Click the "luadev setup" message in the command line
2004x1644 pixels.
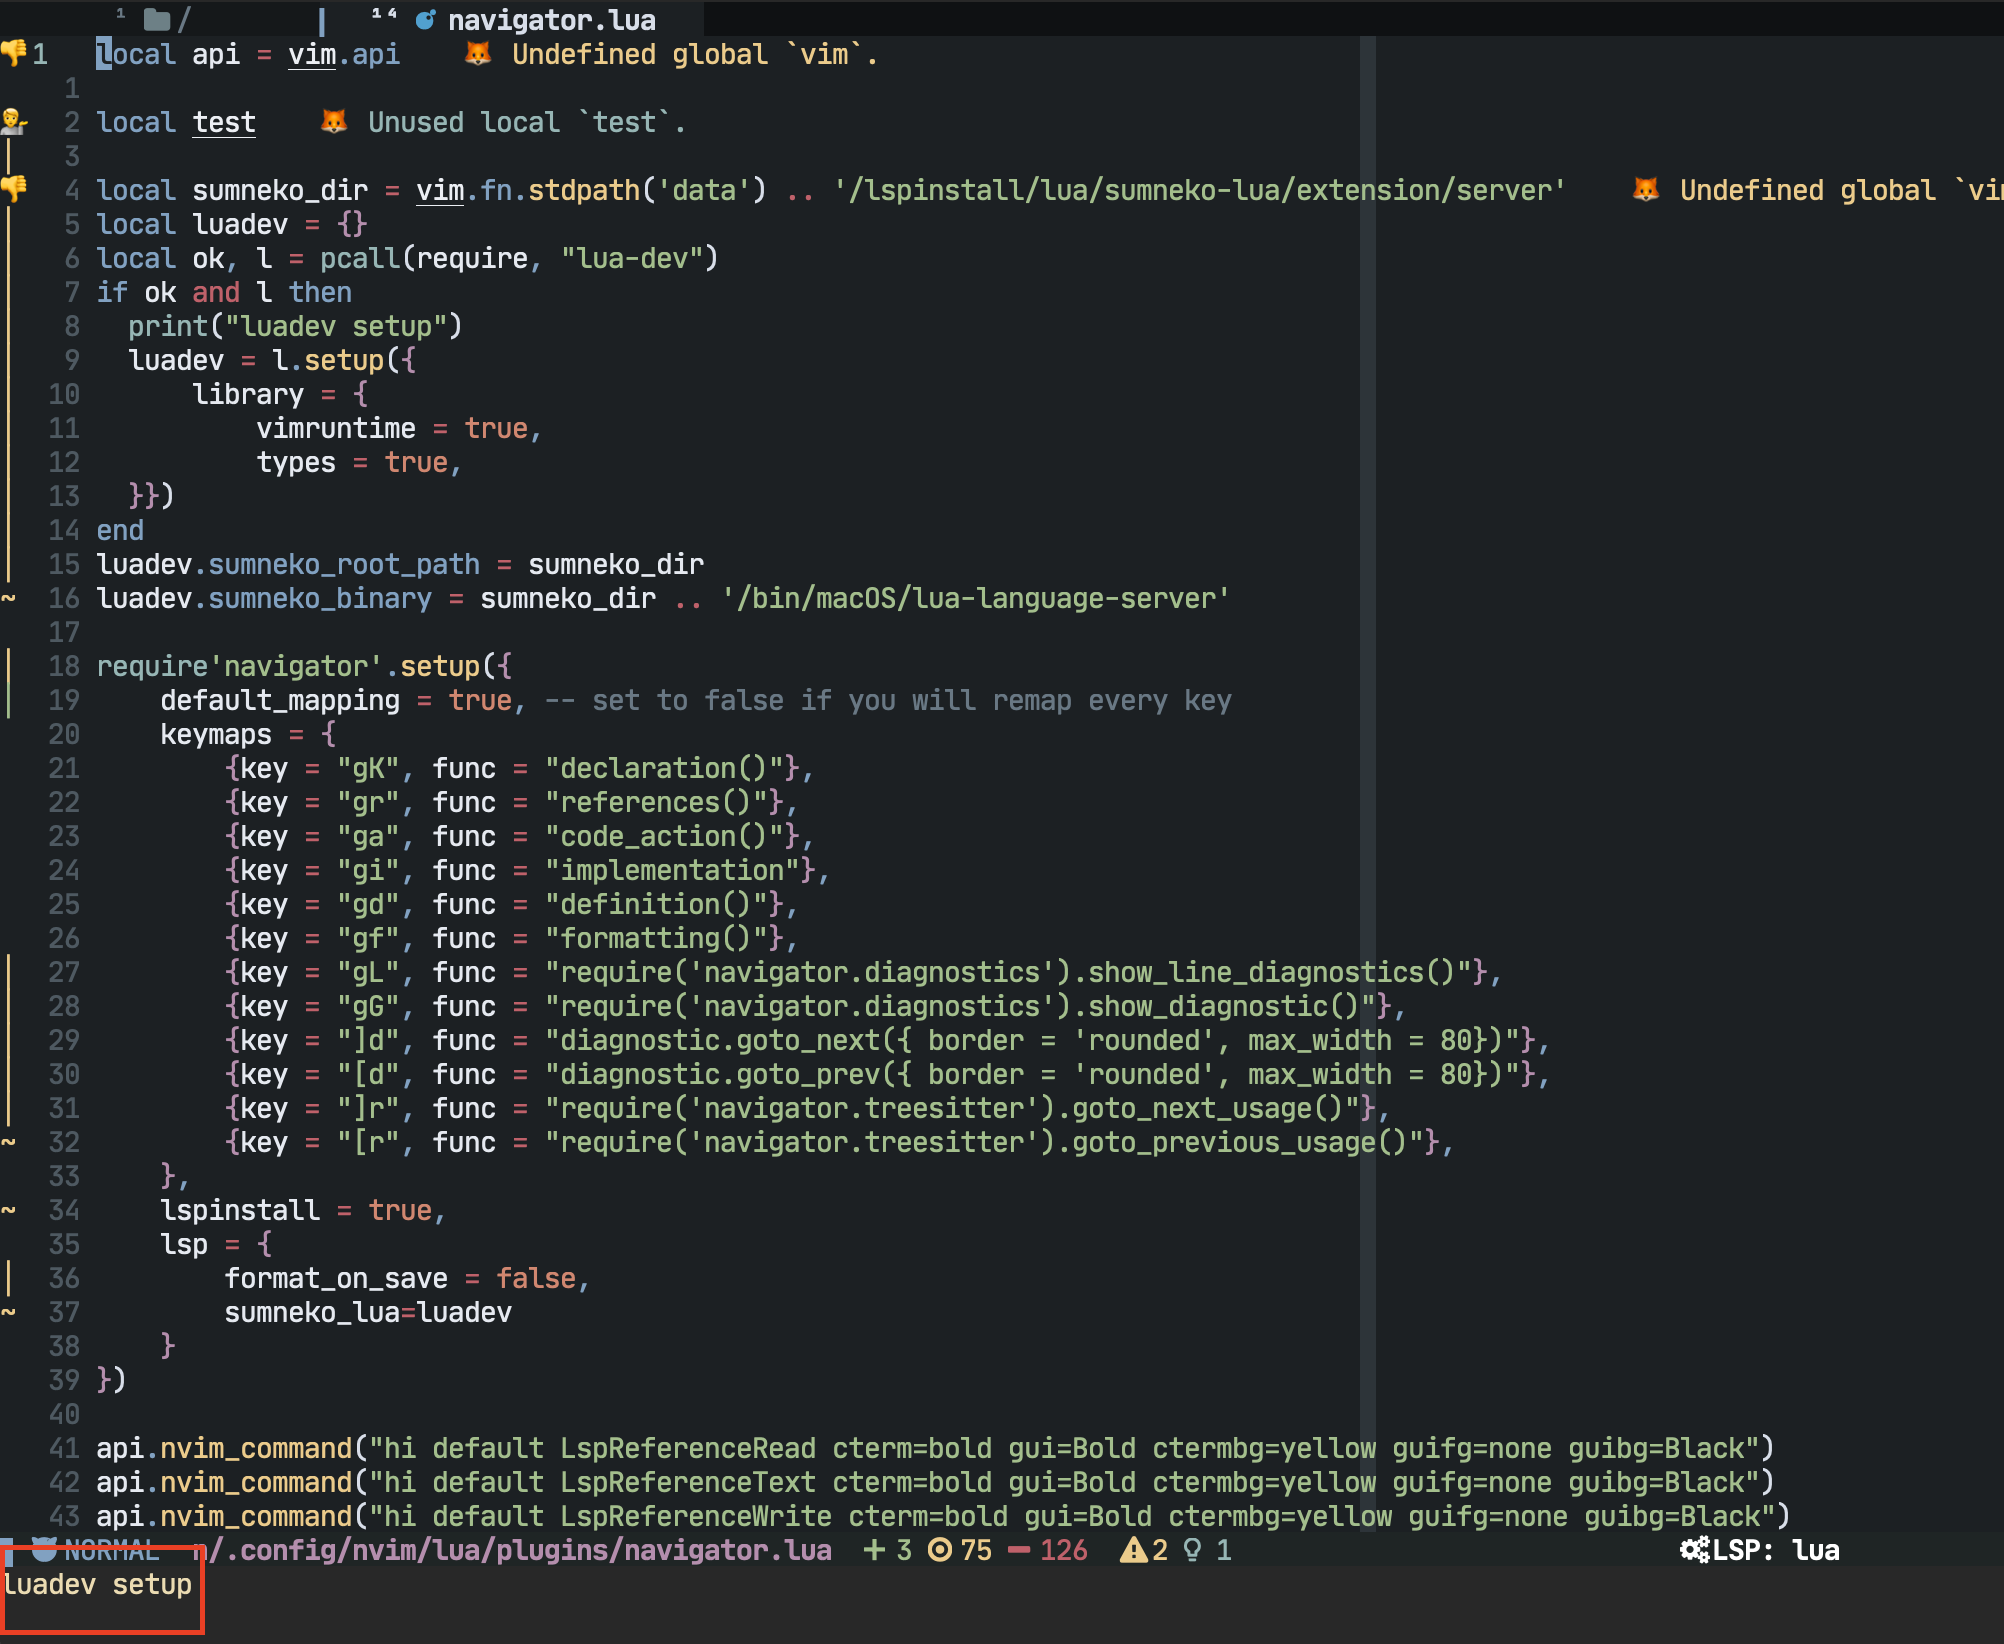(x=97, y=1584)
